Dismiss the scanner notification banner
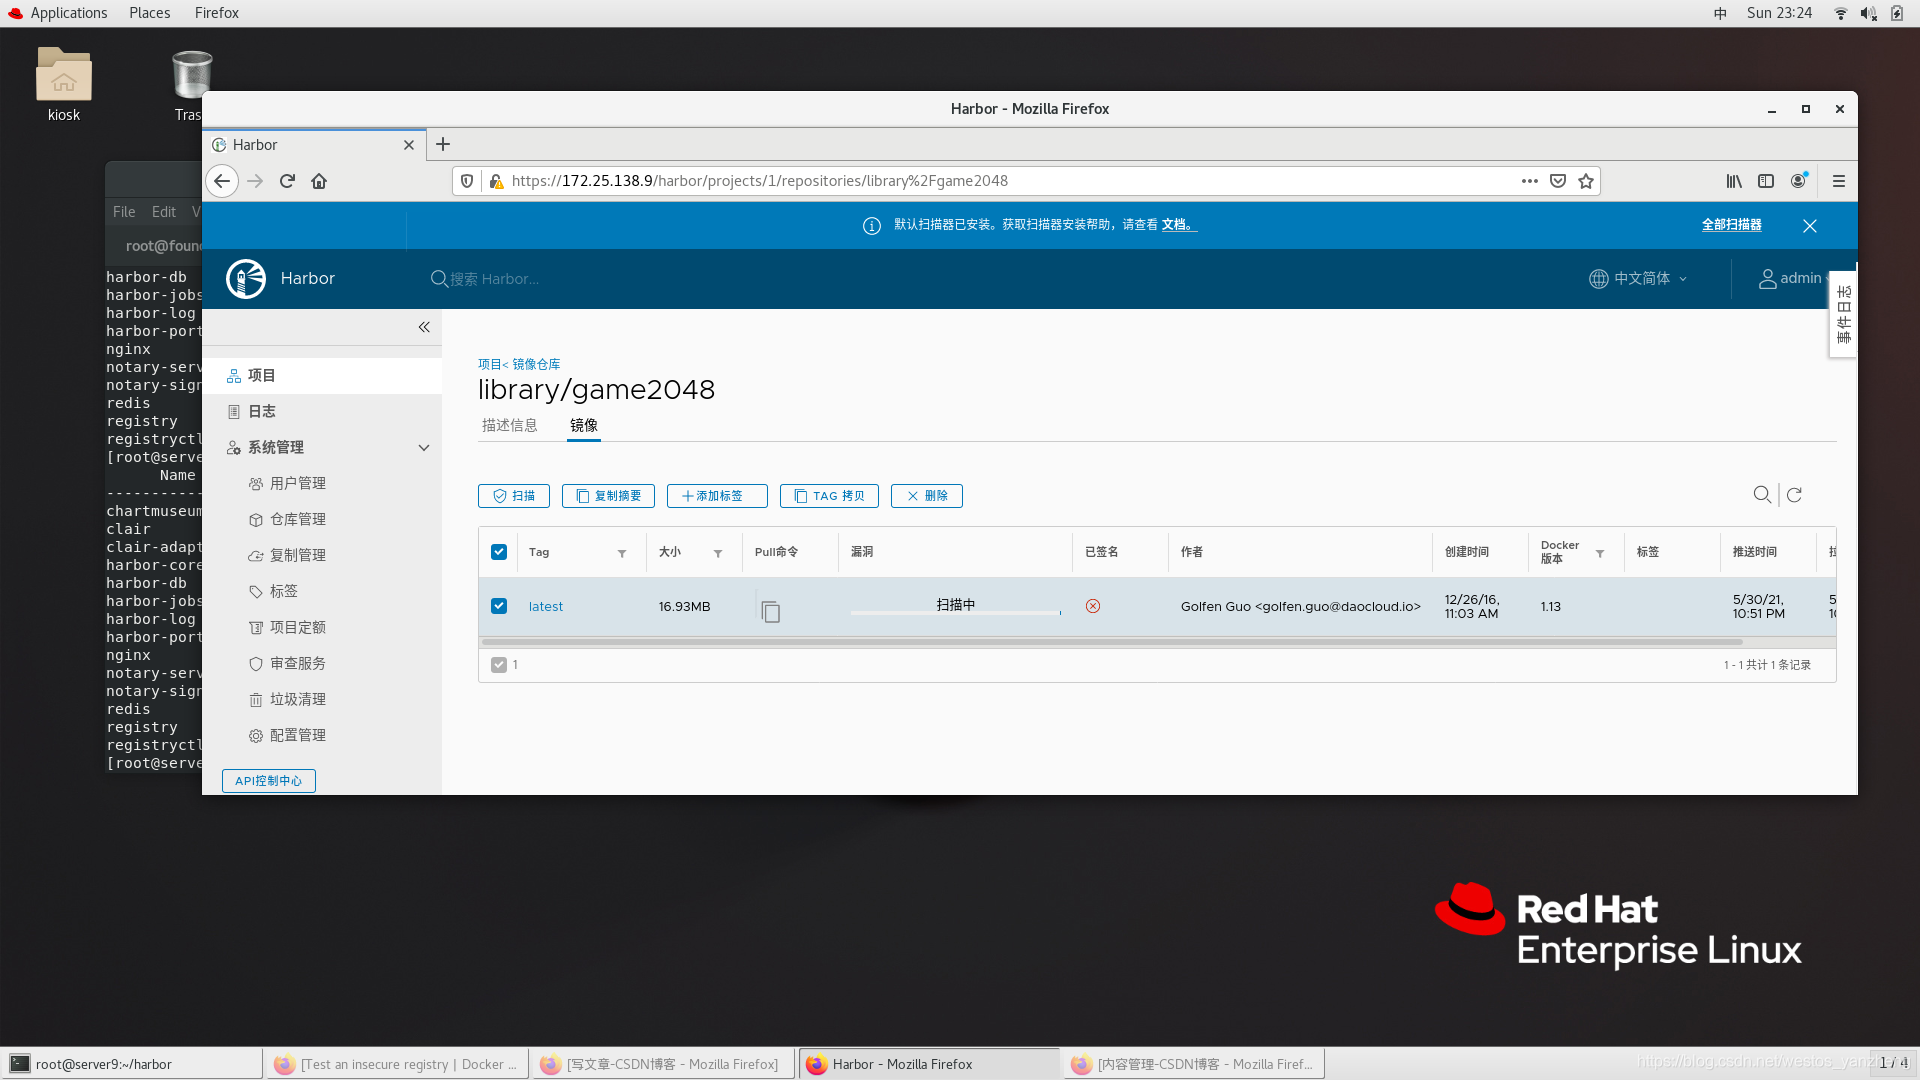This screenshot has height=1080, width=1920. tap(1810, 226)
